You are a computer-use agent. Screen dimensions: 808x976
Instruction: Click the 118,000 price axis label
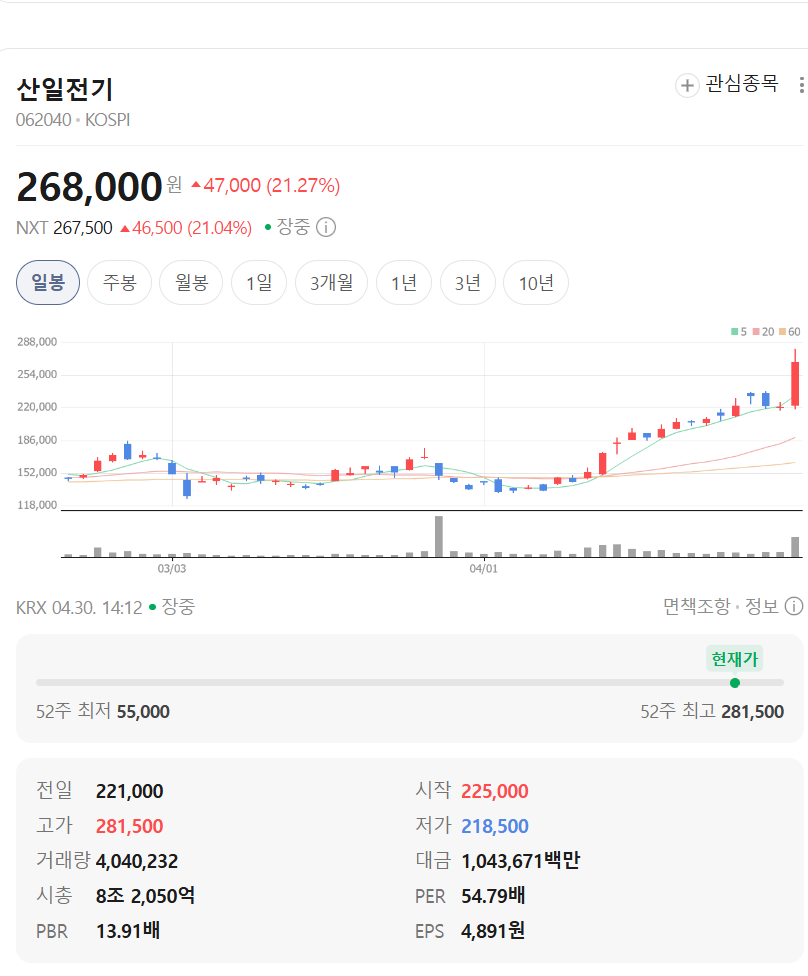click(x=37, y=505)
